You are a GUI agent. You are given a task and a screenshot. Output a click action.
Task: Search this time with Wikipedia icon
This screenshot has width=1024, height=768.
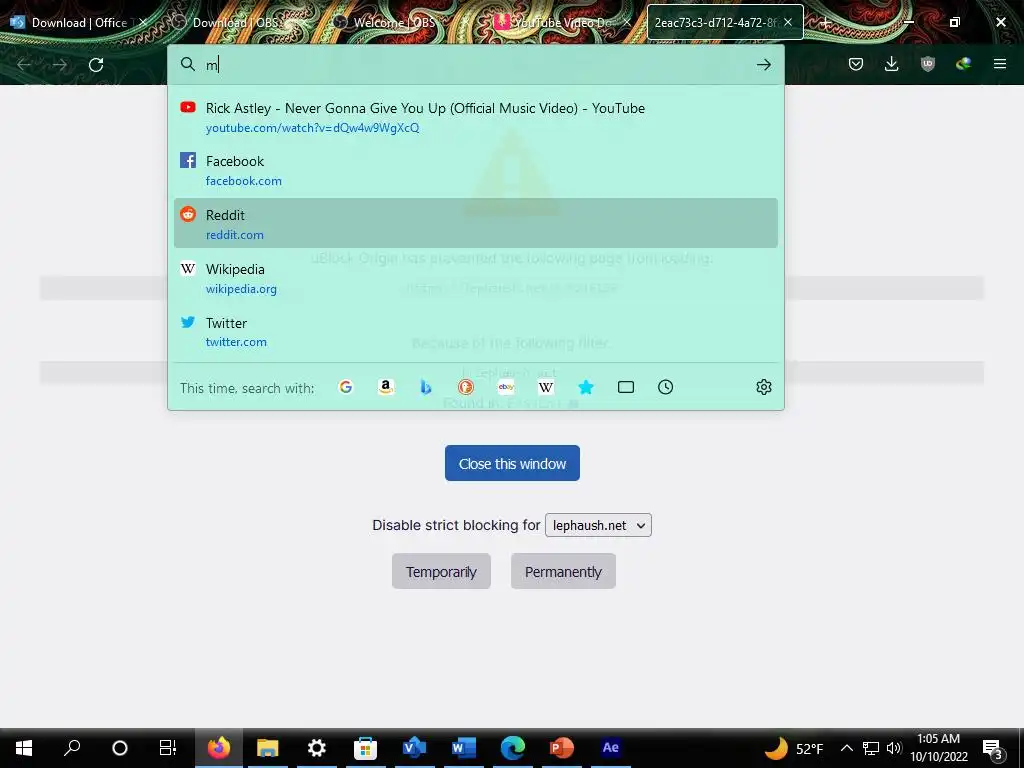(x=546, y=387)
